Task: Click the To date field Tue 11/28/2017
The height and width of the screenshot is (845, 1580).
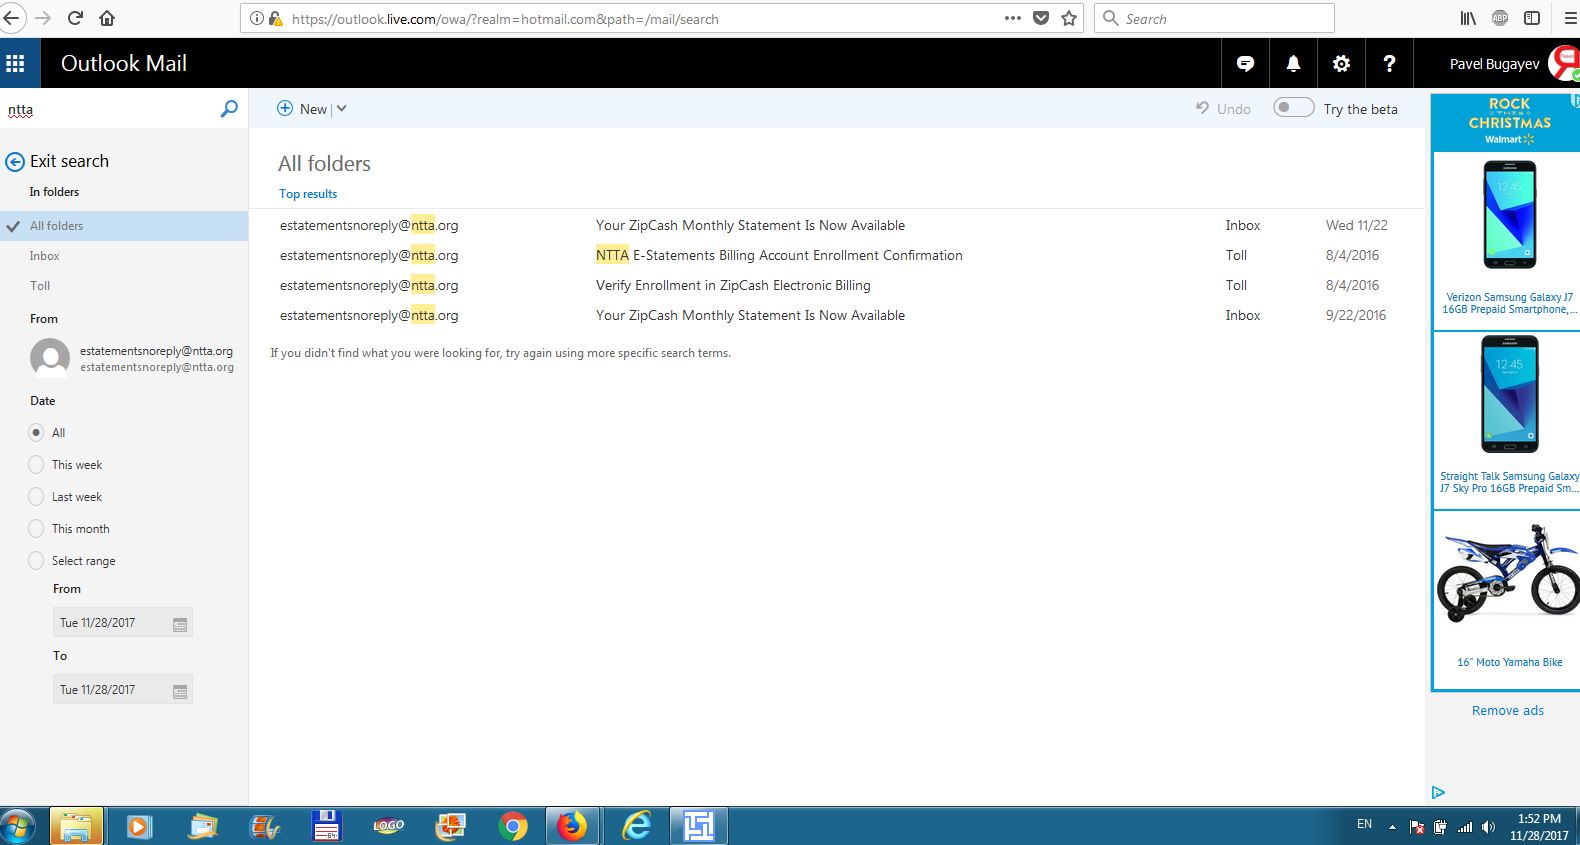Action: tap(122, 690)
